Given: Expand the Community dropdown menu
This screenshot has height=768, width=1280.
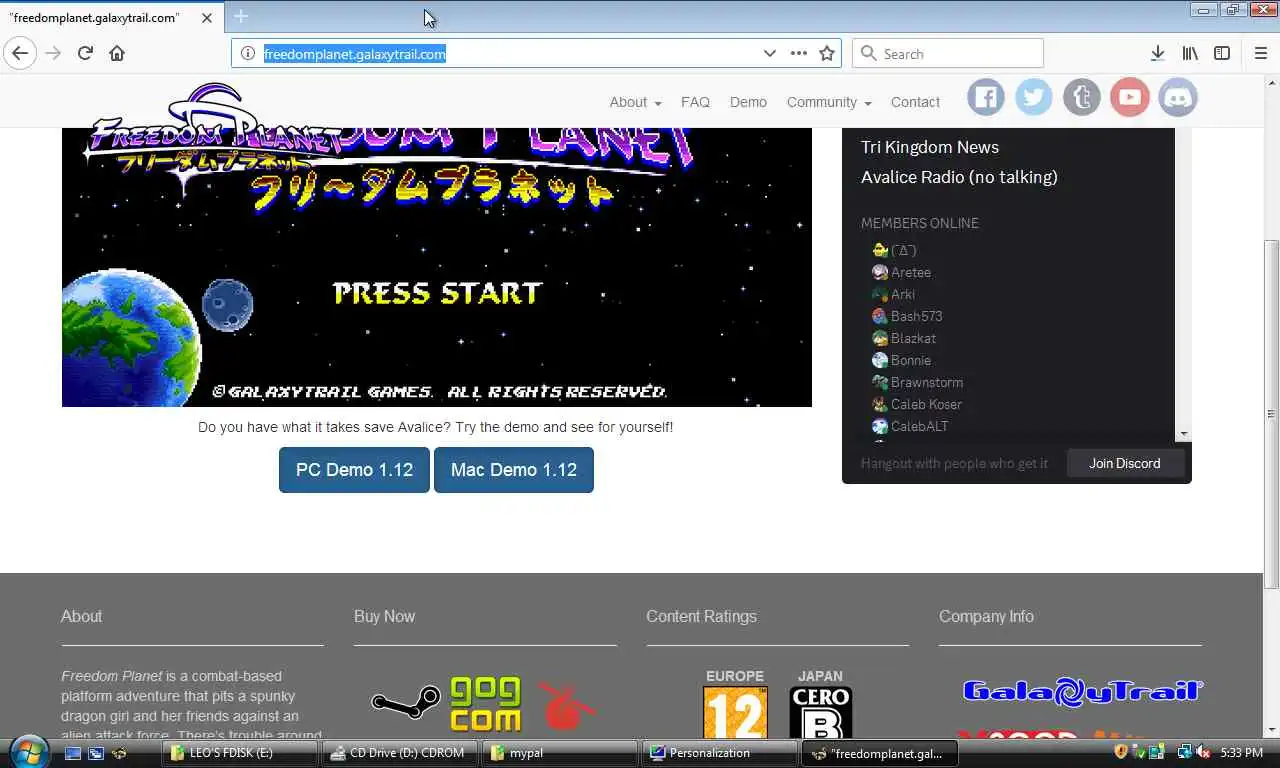Looking at the screenshot, I should pos(828,102).
